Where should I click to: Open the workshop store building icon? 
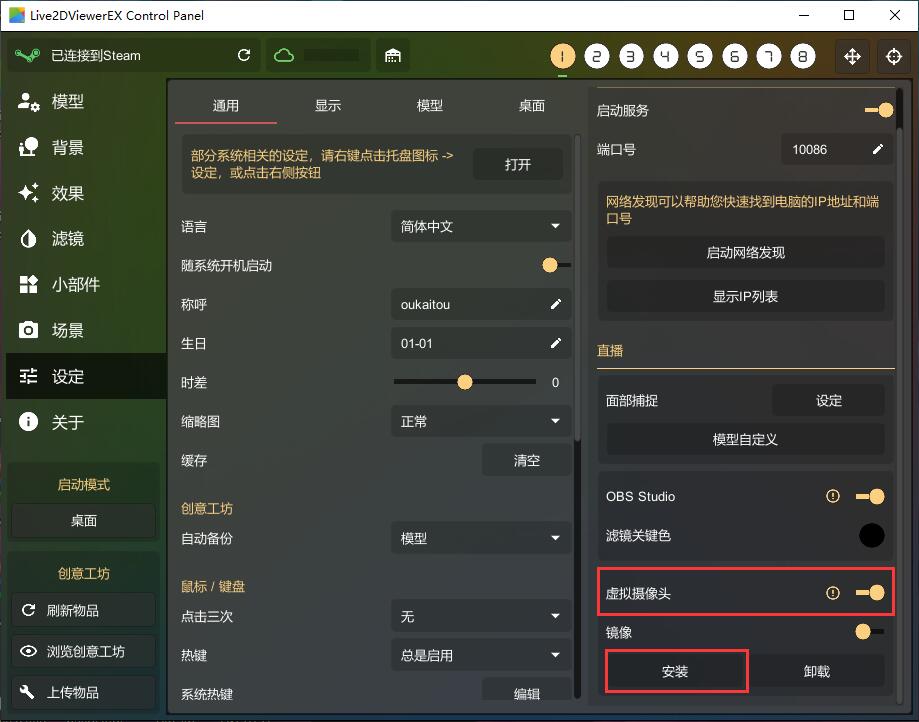393,56
